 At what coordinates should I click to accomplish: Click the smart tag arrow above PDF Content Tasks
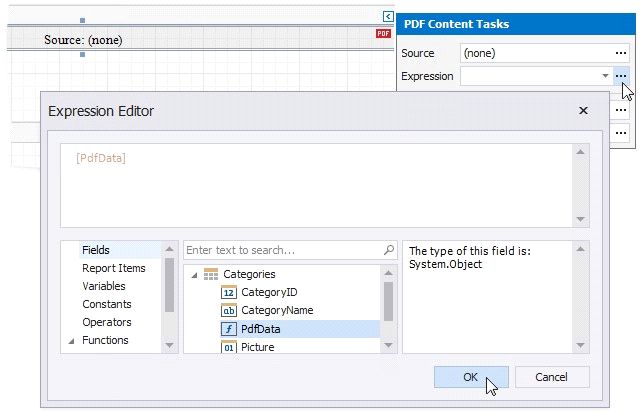point(387,16)
